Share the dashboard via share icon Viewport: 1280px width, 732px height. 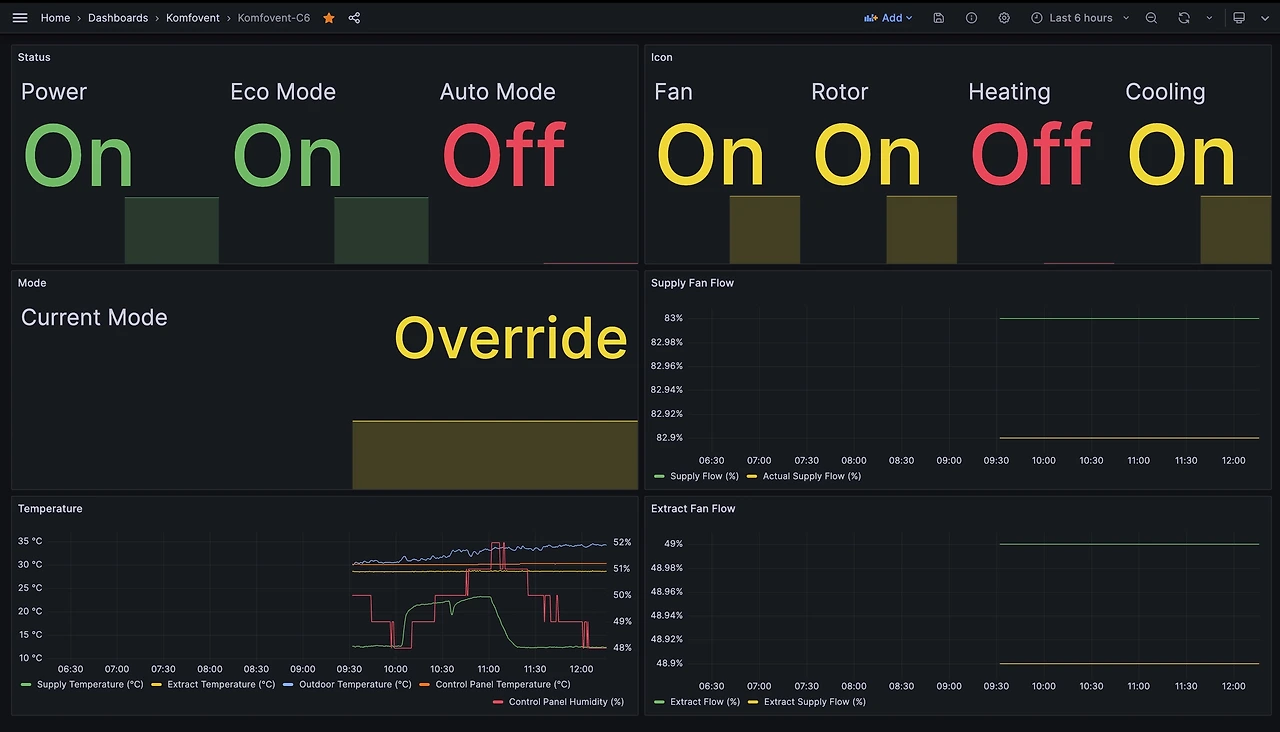[354, 18]
